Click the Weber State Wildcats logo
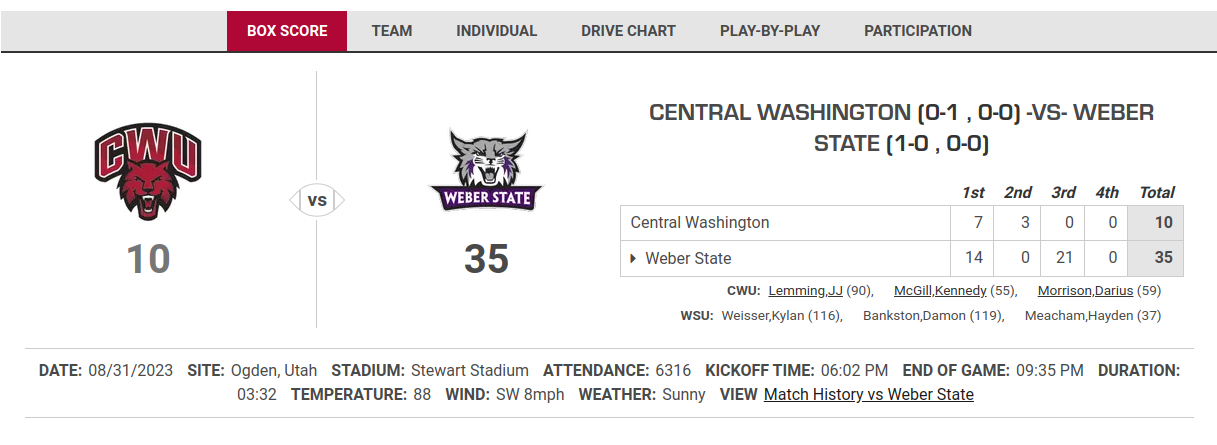The width and height of the screenshot is (1217, 445). (486, 171)
